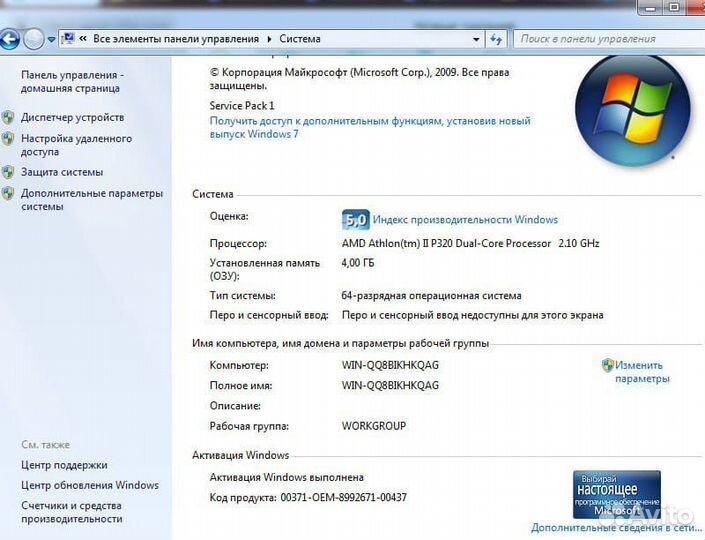Click full name value next to 'Полное имя:'
The height and width of the screenshot is (540, 705).
390,385
